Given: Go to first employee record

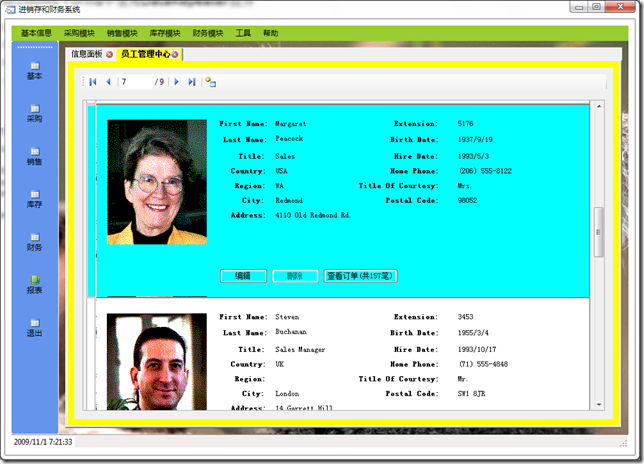Looking at the screenshot, I should click(x=93, y=82).
